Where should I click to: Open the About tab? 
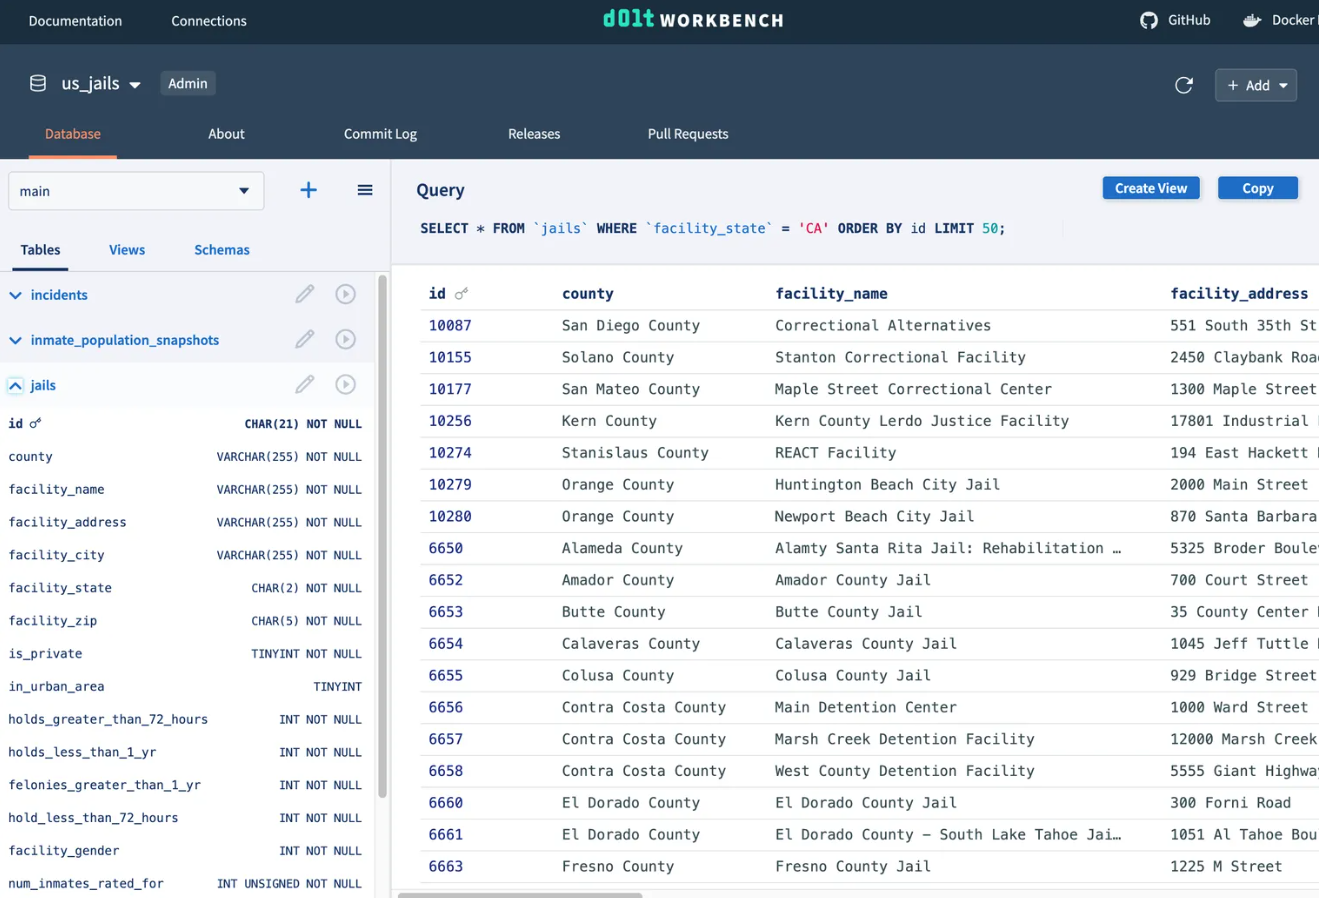[226, 134]
